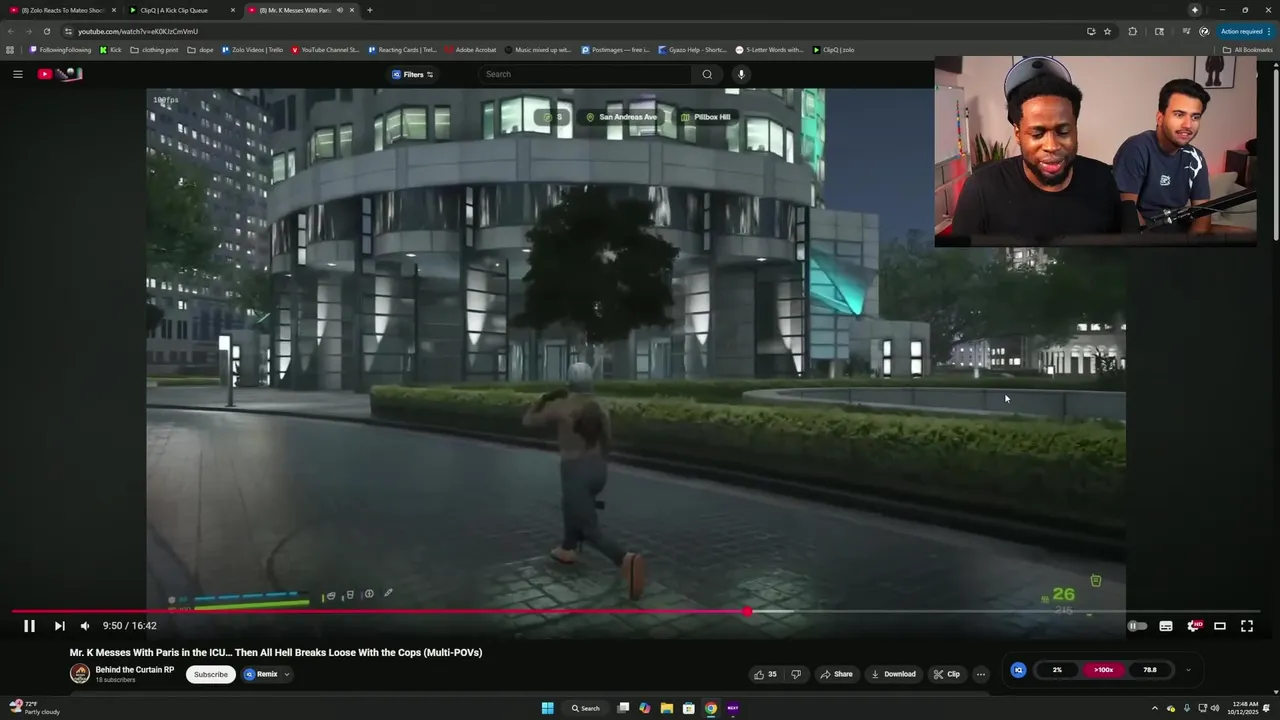
Task: Enter full screen mode
Action: pos(1247,626)
